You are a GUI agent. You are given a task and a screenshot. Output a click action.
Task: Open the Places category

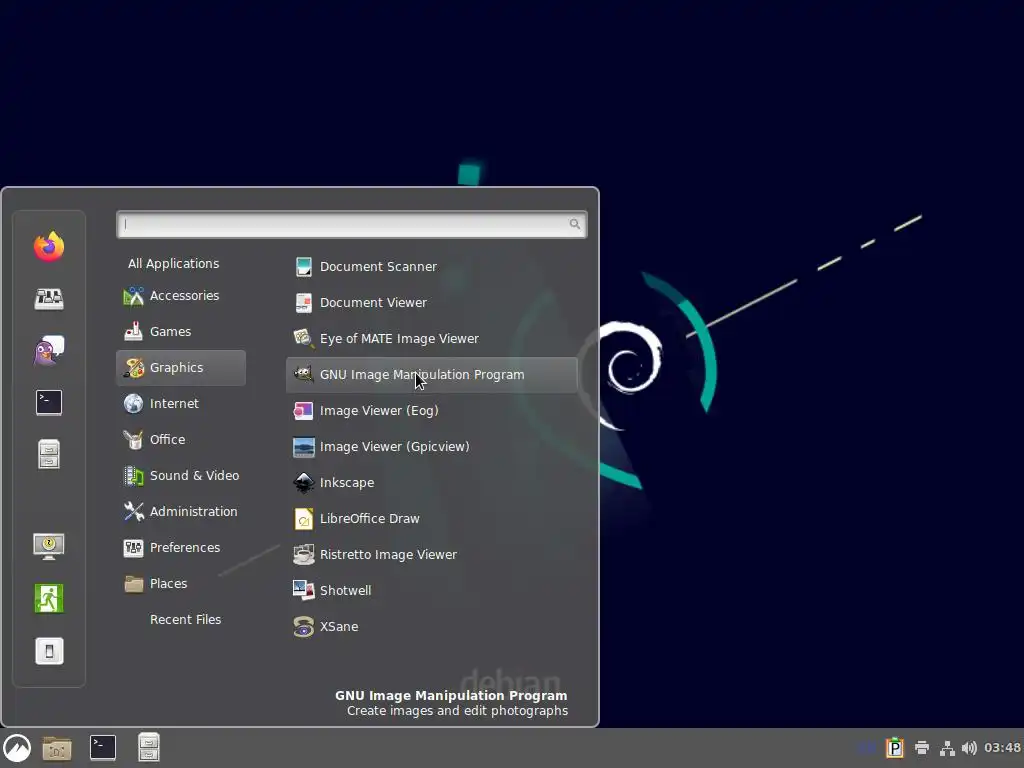[x=181, y=583]
